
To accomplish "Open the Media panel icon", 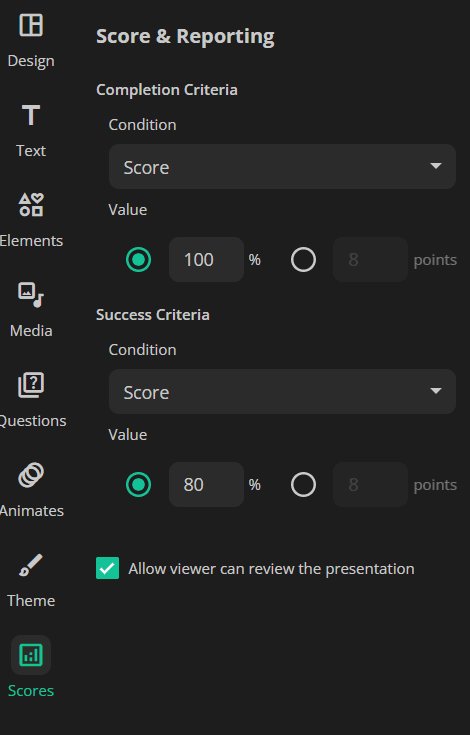I will [x=31, y=295].
